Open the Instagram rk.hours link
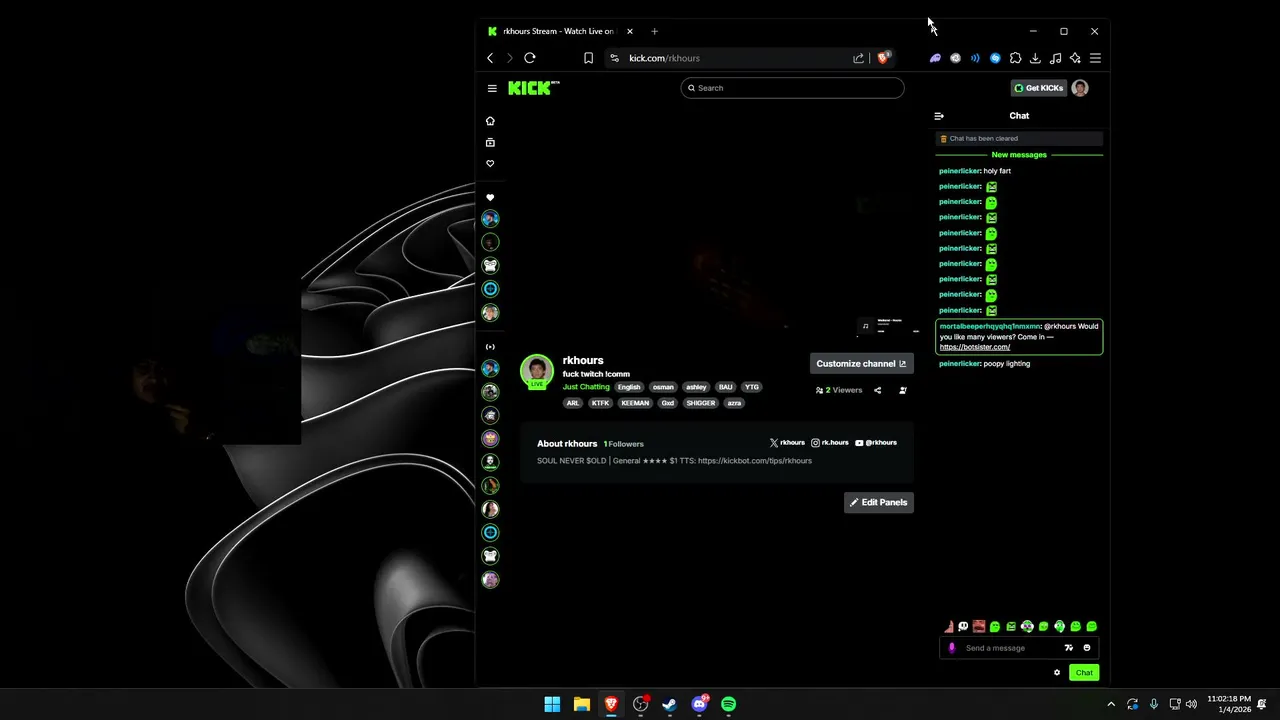Image resolution: width=1280 pixels, height=720 pixels. pyautogui.click(x=830, y=442)
